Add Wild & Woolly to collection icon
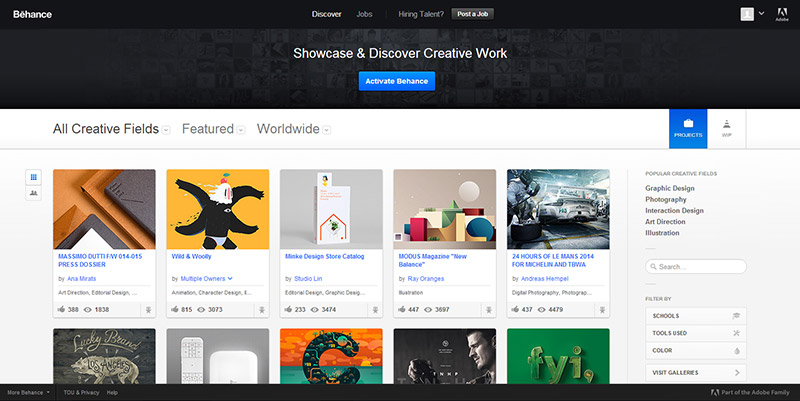800x401 pixels. [x=261, y=311]
